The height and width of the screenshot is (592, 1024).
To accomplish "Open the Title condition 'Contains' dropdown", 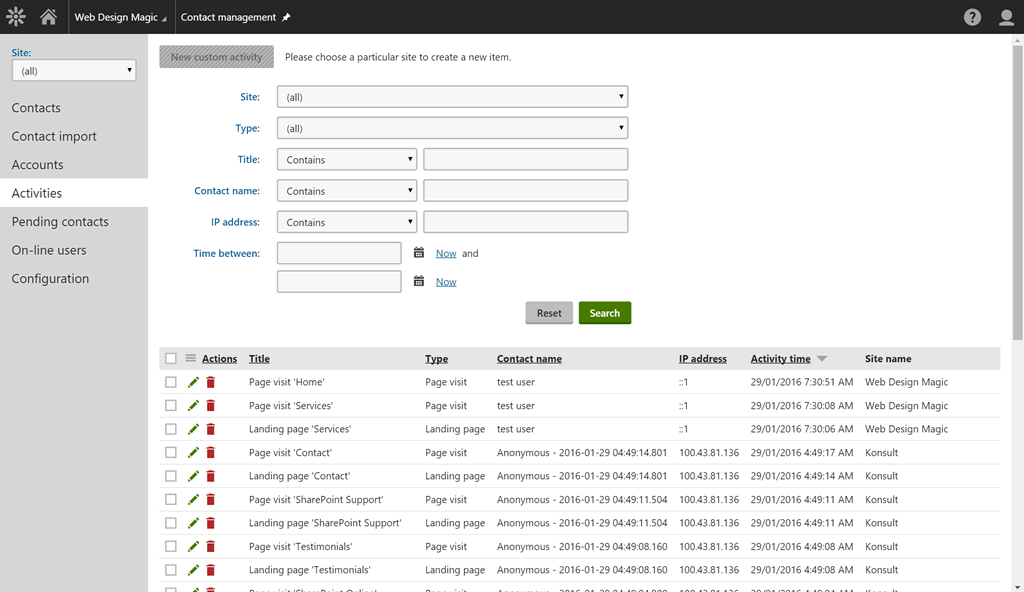I will coord(346,160).
